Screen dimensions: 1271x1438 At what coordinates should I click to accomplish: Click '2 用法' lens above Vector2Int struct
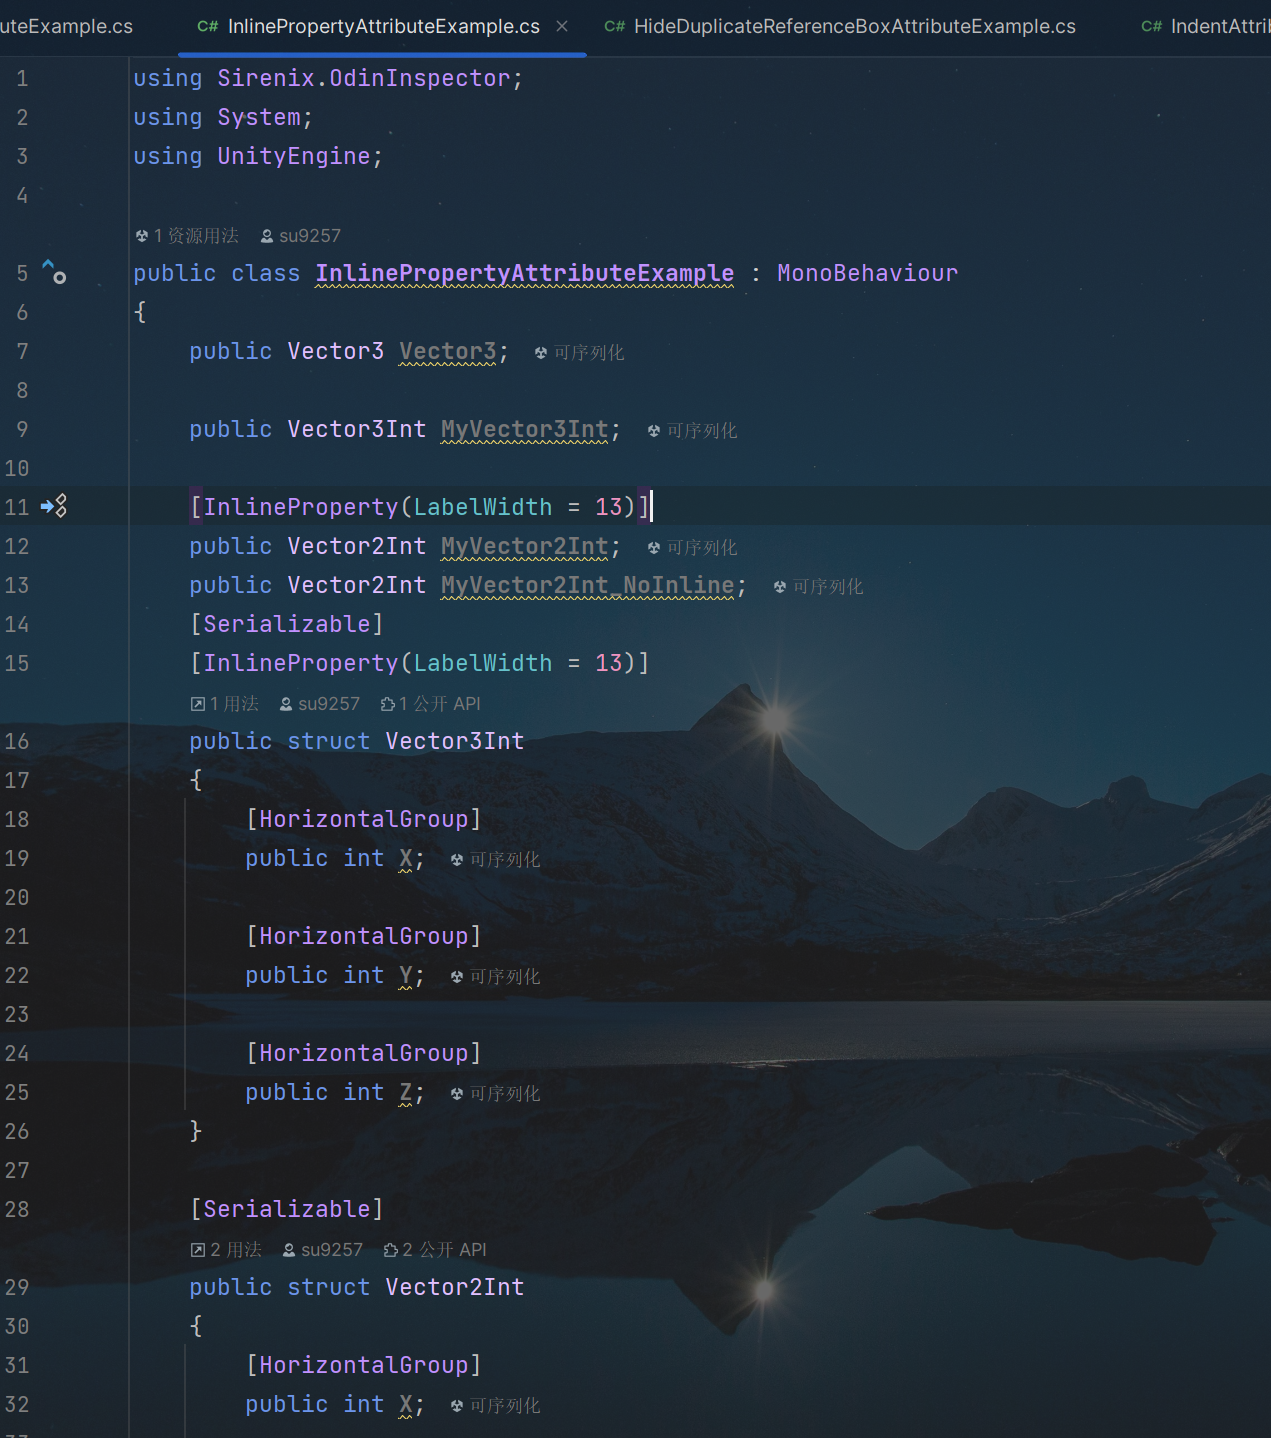[226, 1250]
